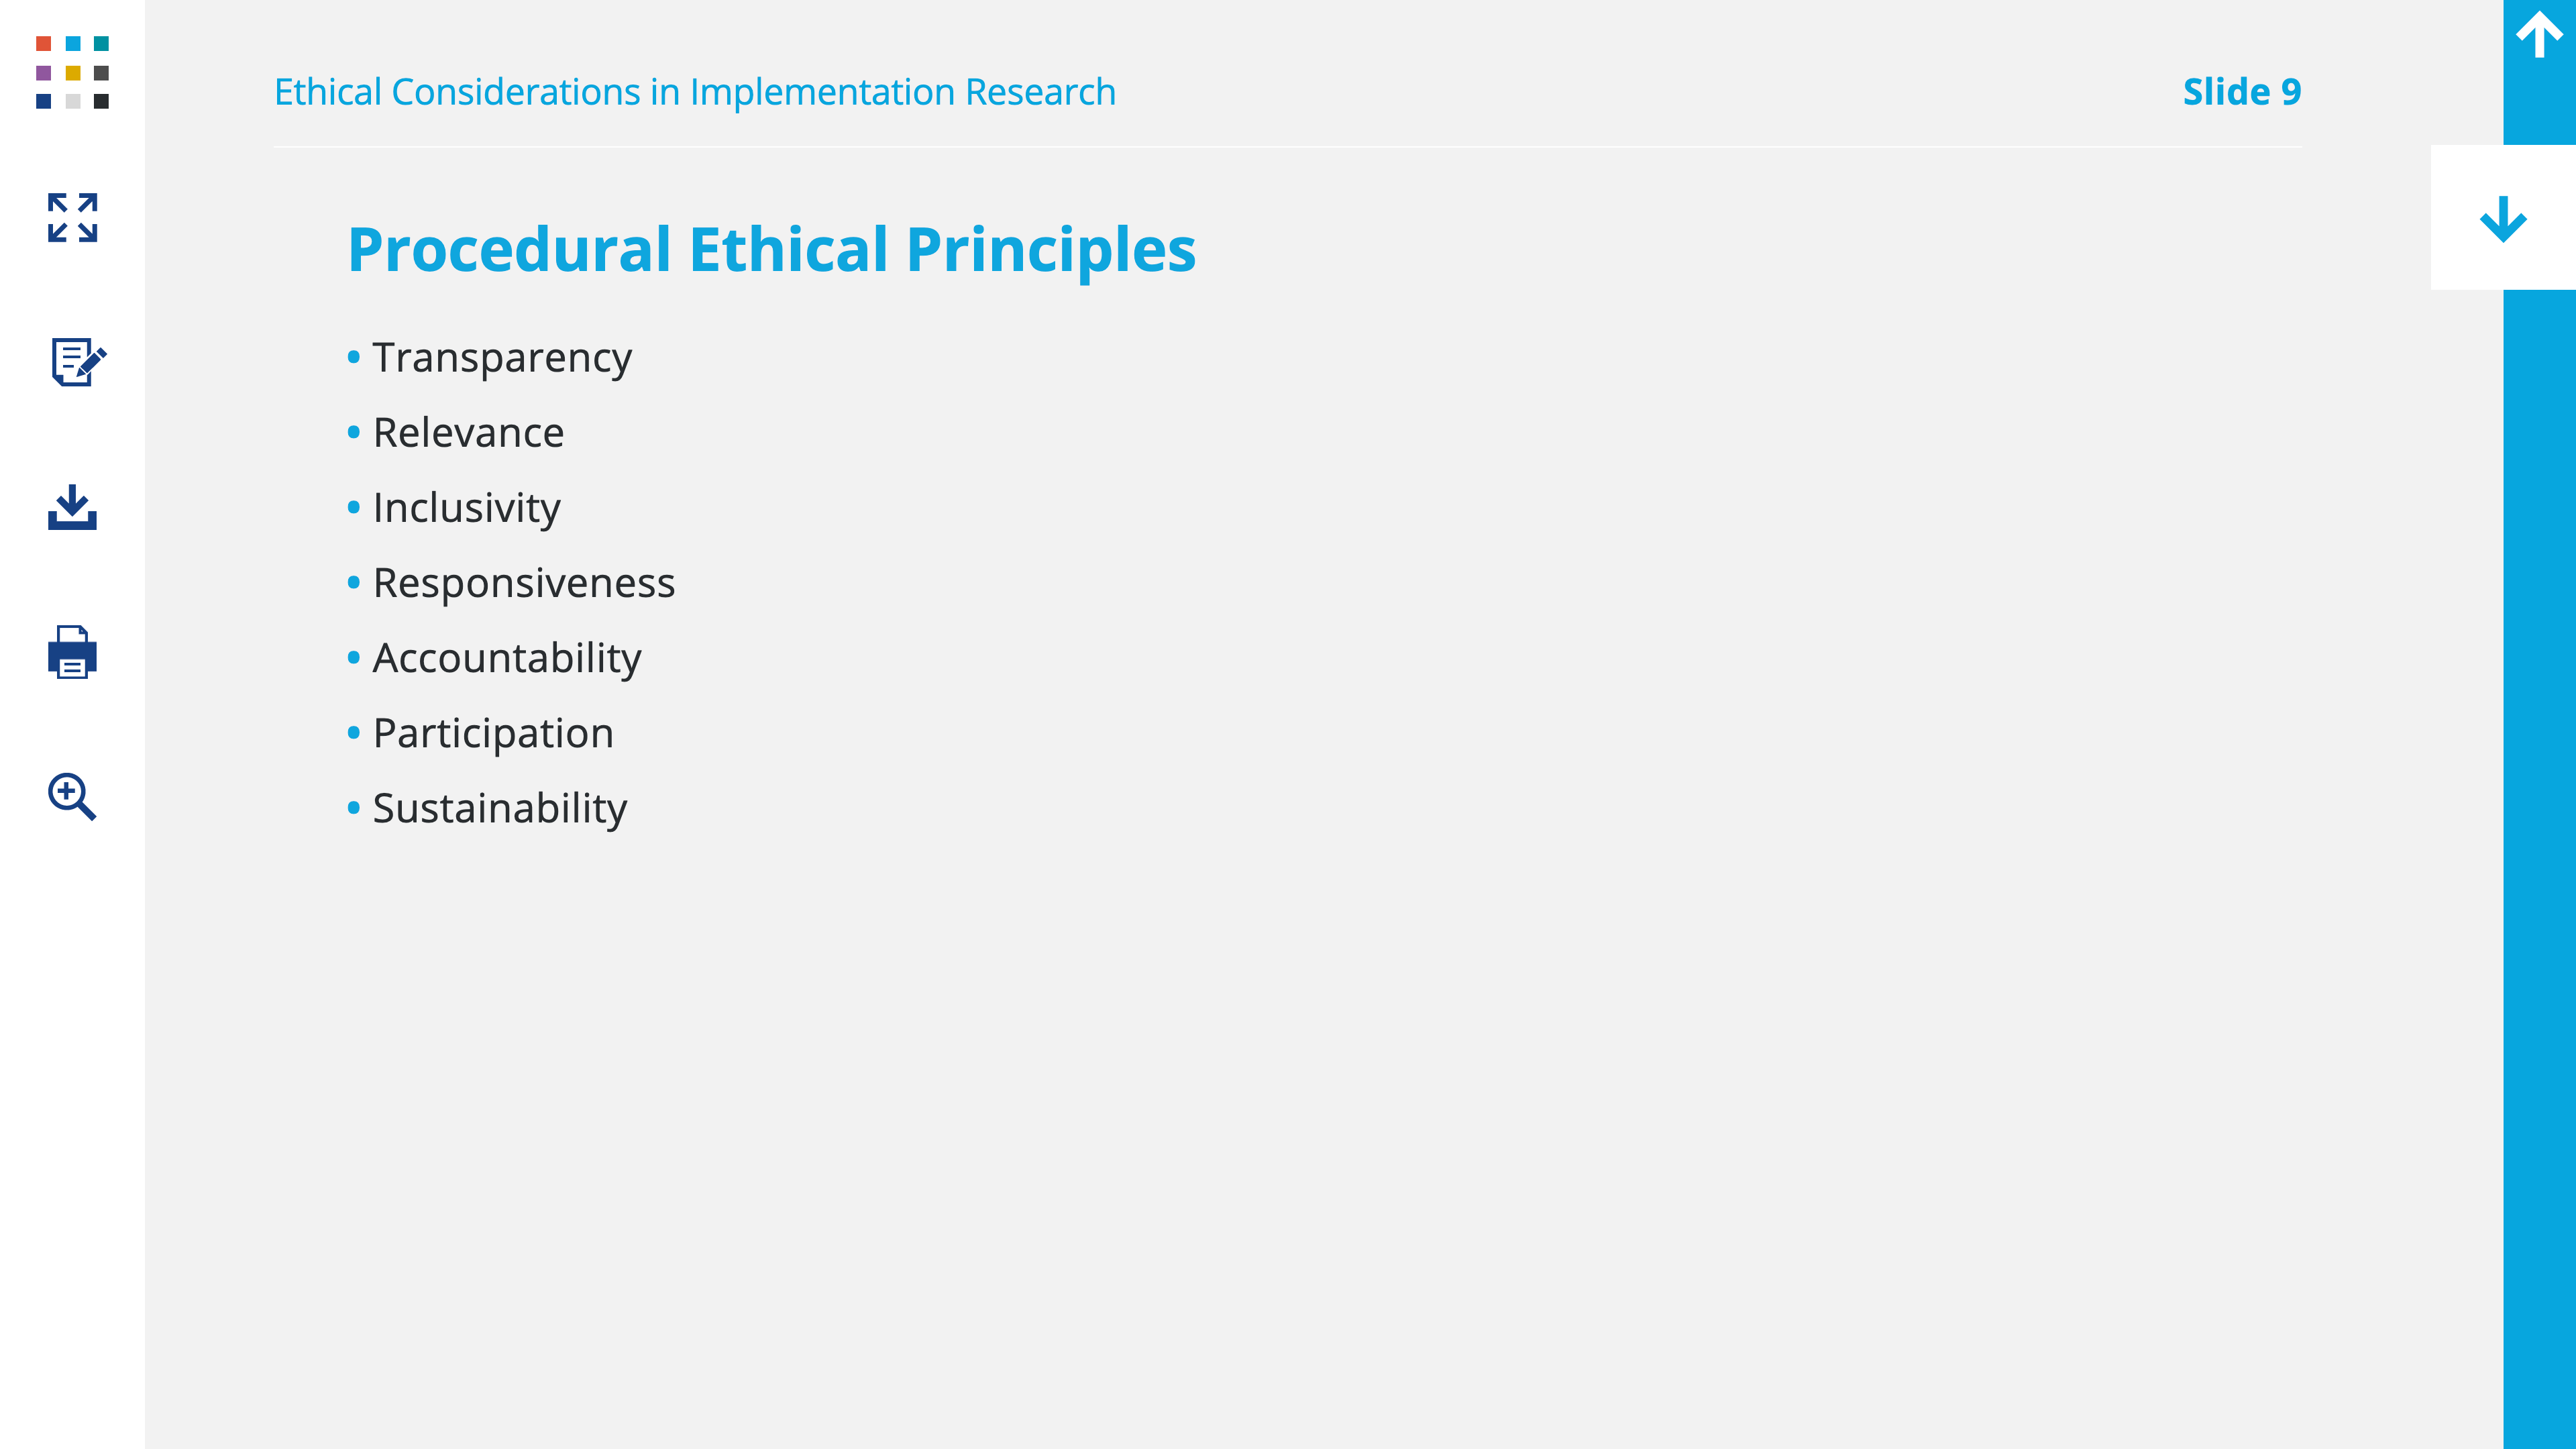2576x1449 pixels.
Task: Activate the zoom magnifier icon
Action: coord(72,797)
